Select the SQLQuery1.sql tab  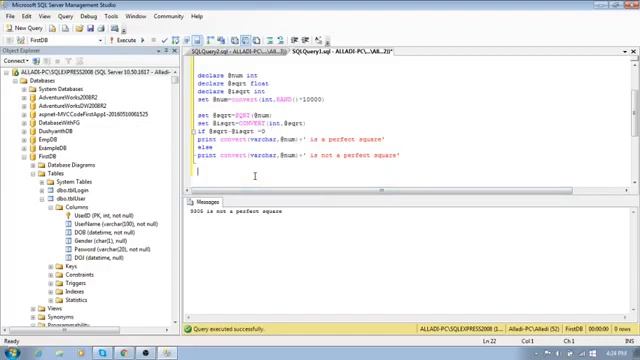[342, 51]
